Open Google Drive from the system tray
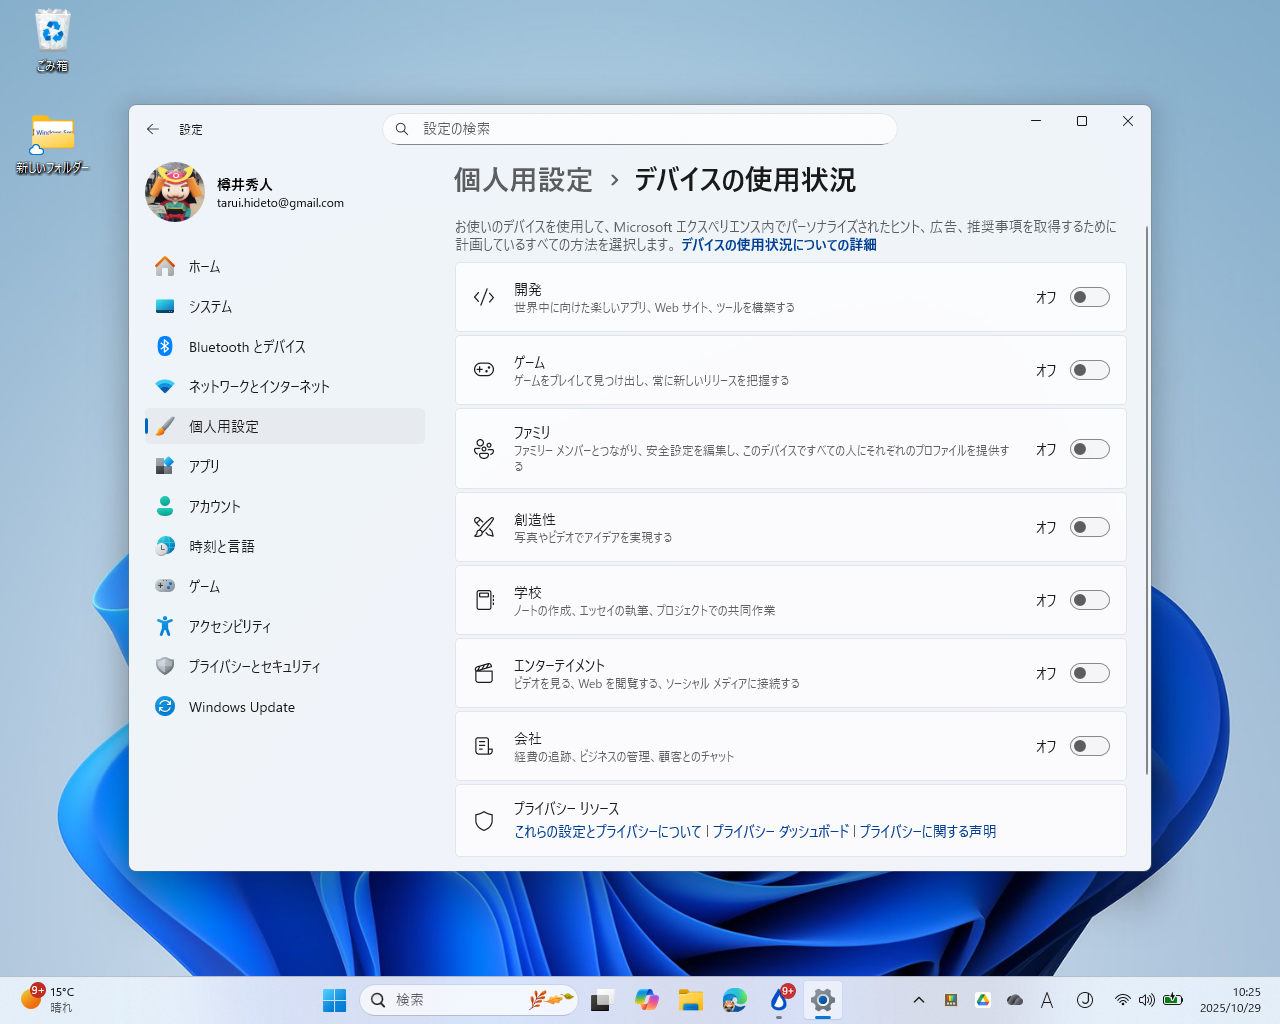Viewport: 1280px width, 1024px height. tap(982, 999)
